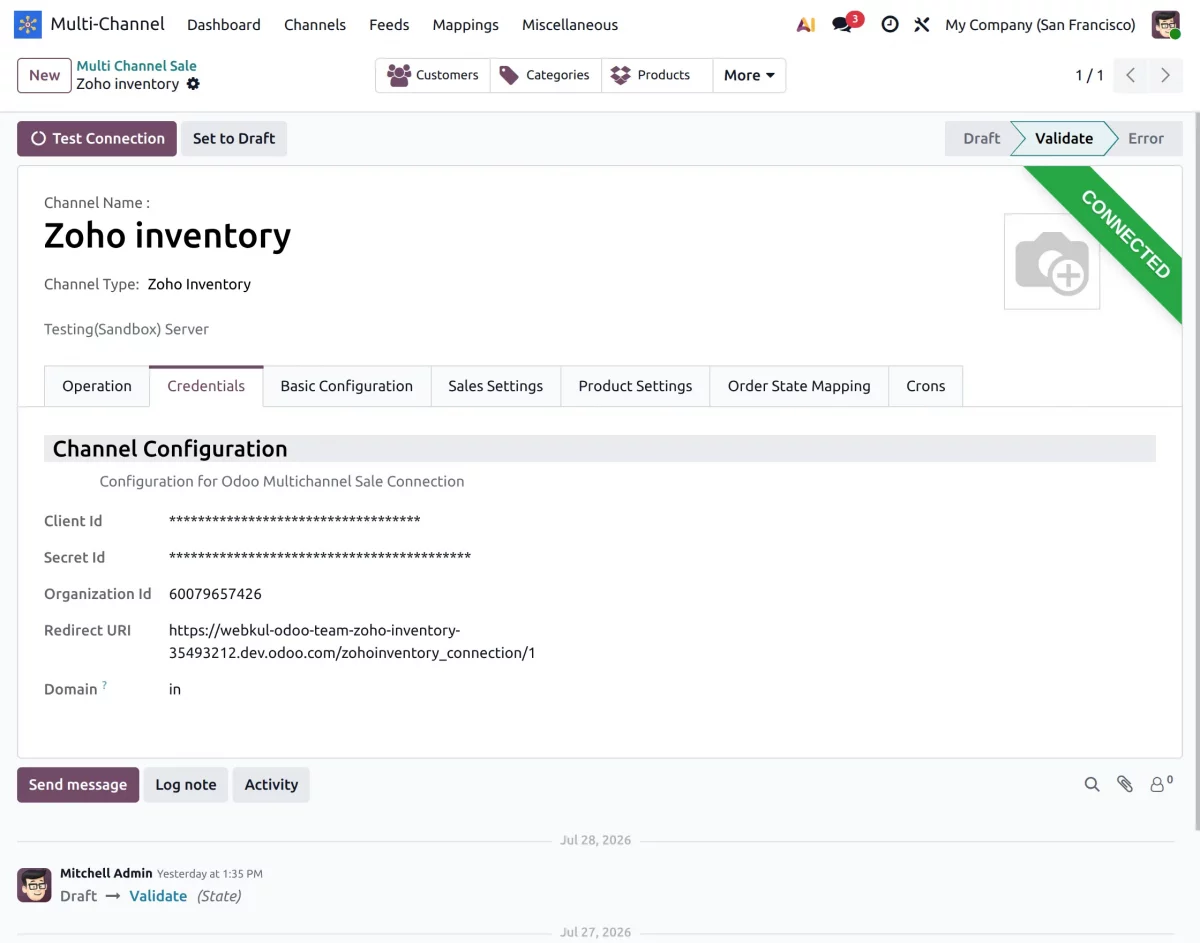Switch to the Crons tab
The width and height of the screenshot is (1200, 943).
click(926, 386)
